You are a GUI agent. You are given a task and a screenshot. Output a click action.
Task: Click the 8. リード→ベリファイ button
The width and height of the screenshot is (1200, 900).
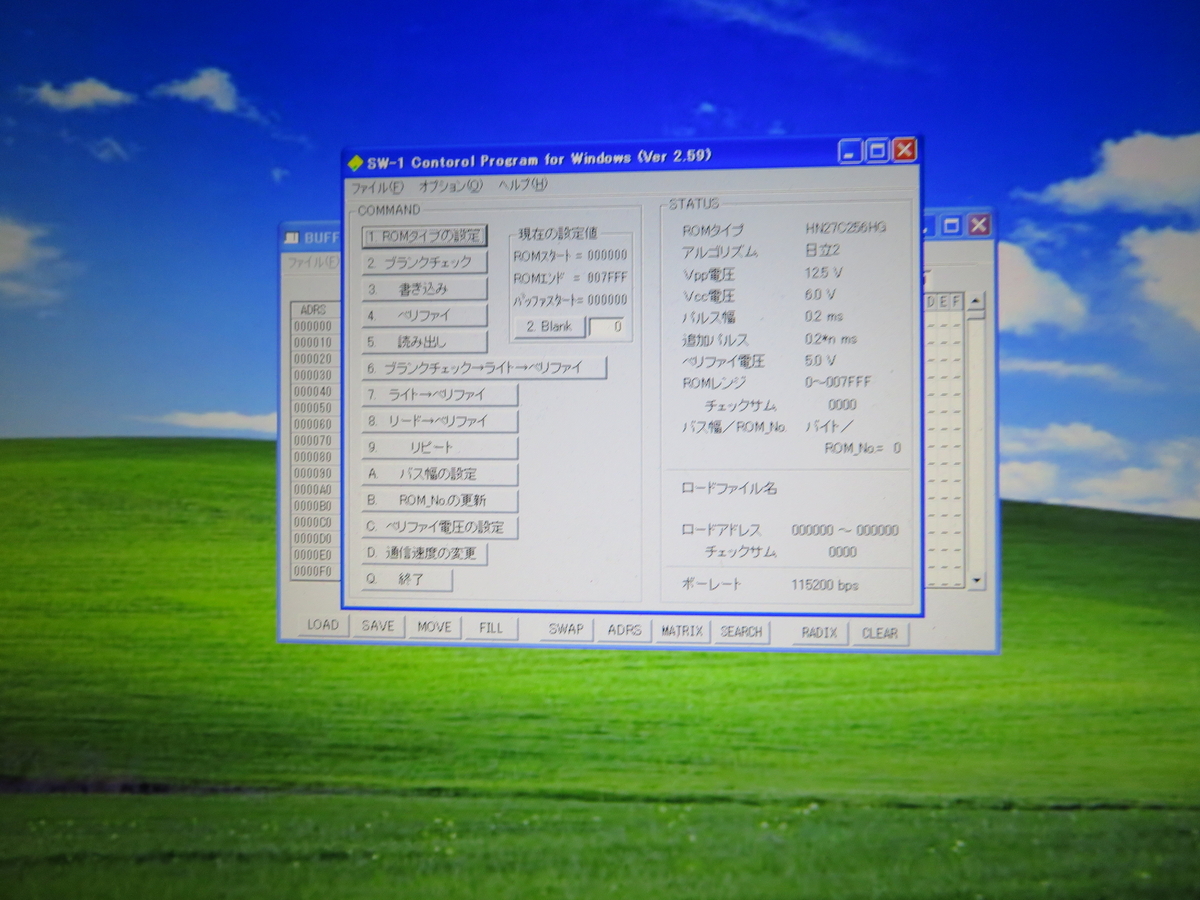(x=440, y=421)
